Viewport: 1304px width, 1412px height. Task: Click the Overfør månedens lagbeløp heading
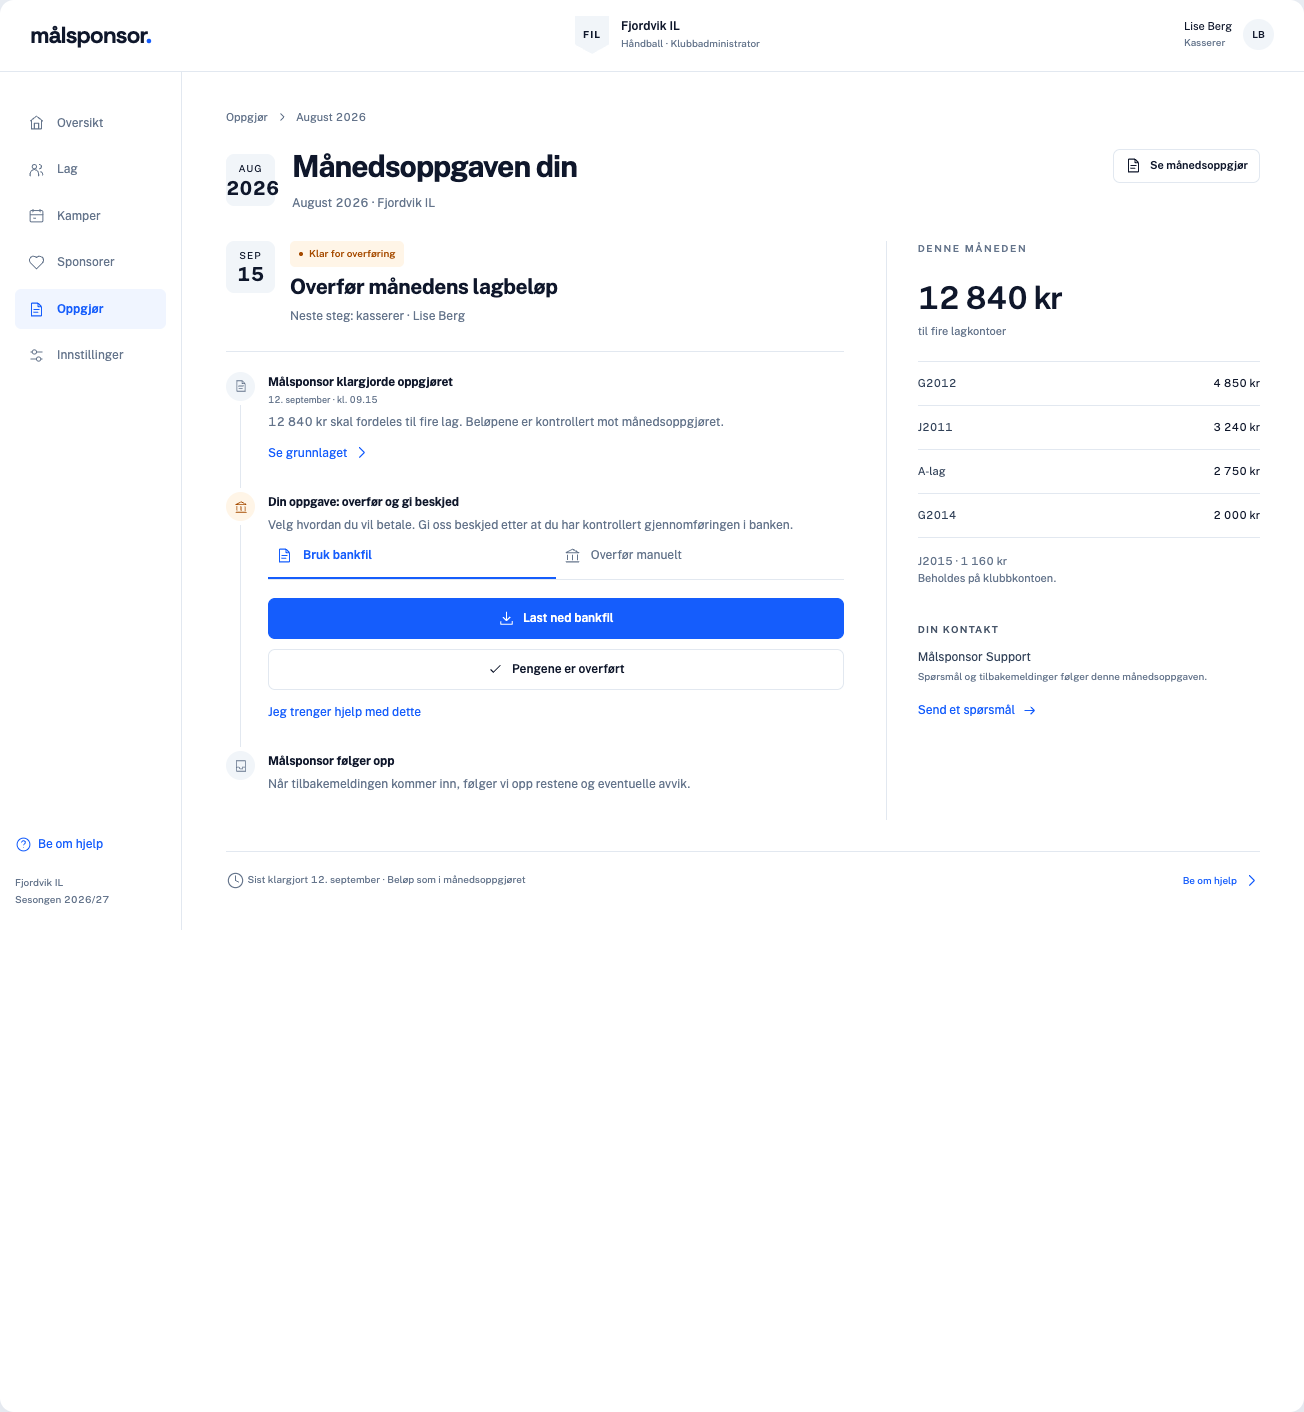[424, 287]
